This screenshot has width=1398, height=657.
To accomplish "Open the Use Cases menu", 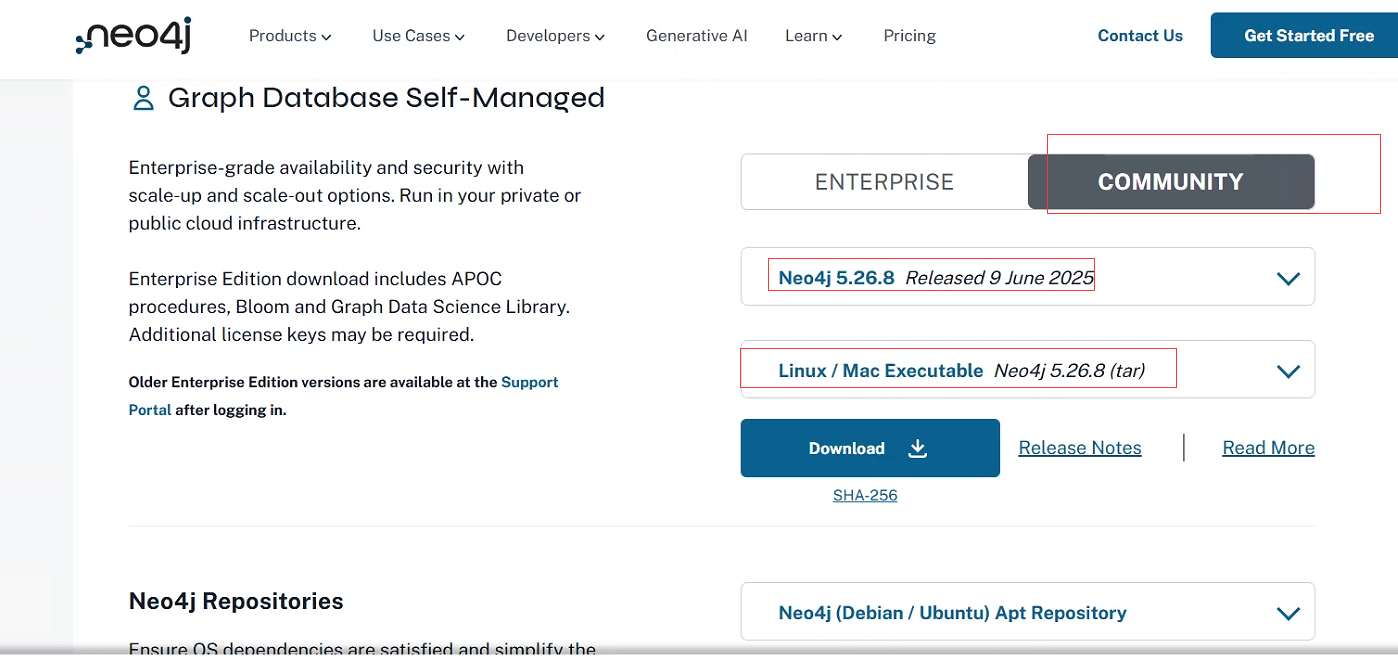I will [418, 36].
